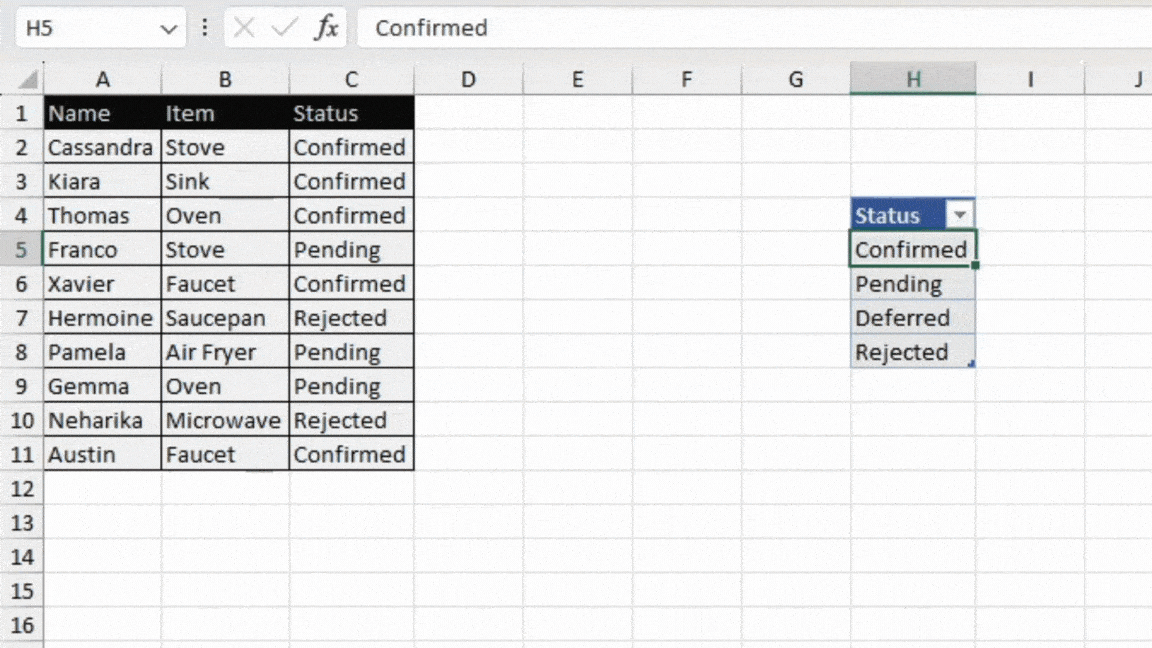This screenshot has width=1152, height=648.
Task: Select the cell containing Cassandra
Action: (x=100, y=147)
